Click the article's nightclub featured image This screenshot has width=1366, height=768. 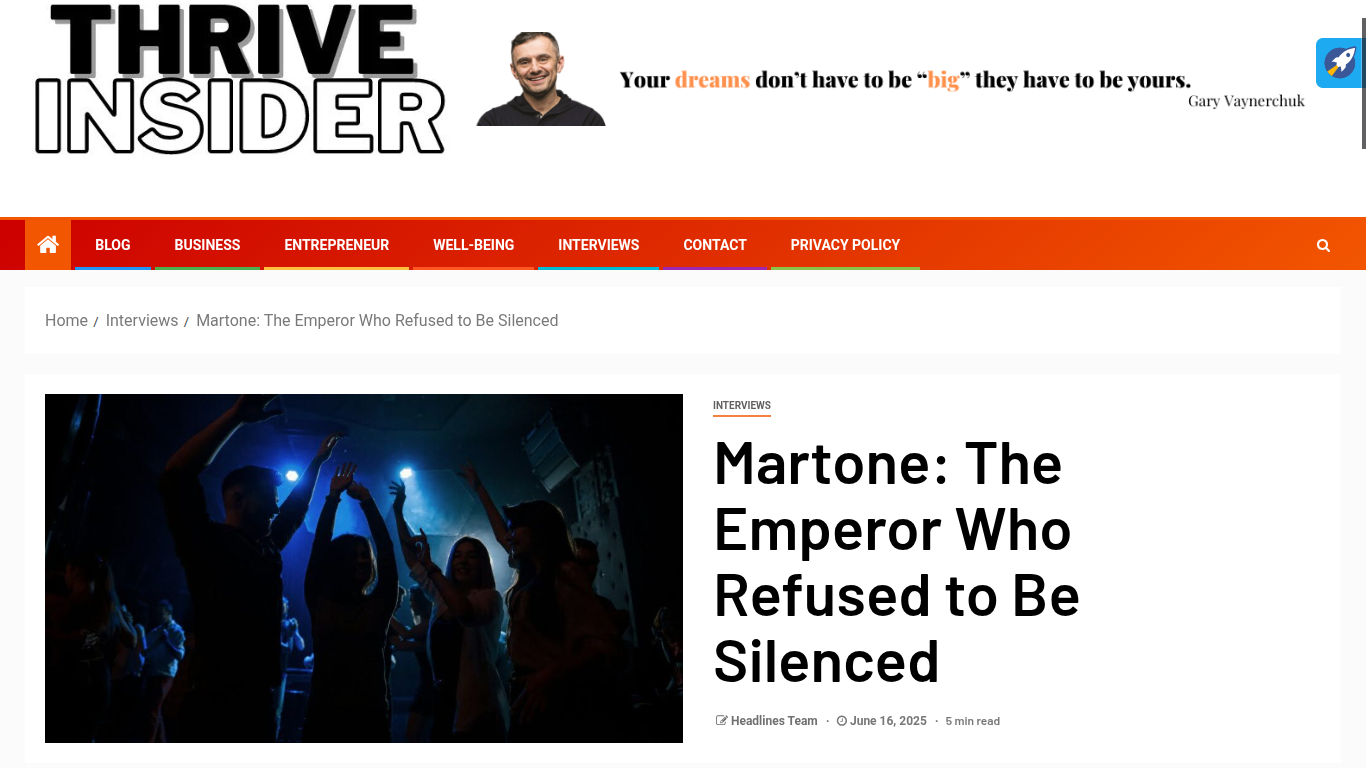pos(364,568)
